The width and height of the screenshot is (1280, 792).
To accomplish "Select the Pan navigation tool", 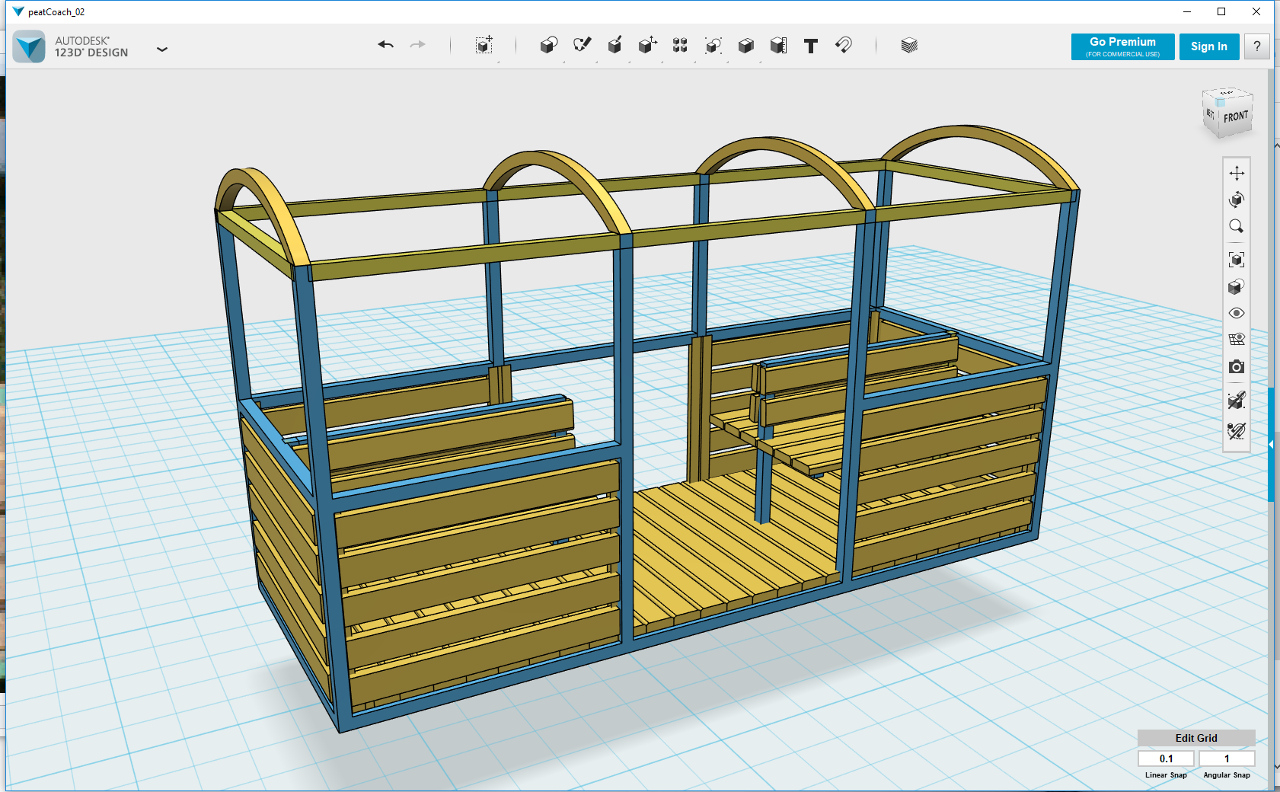I will click(x=1237, y=173).
